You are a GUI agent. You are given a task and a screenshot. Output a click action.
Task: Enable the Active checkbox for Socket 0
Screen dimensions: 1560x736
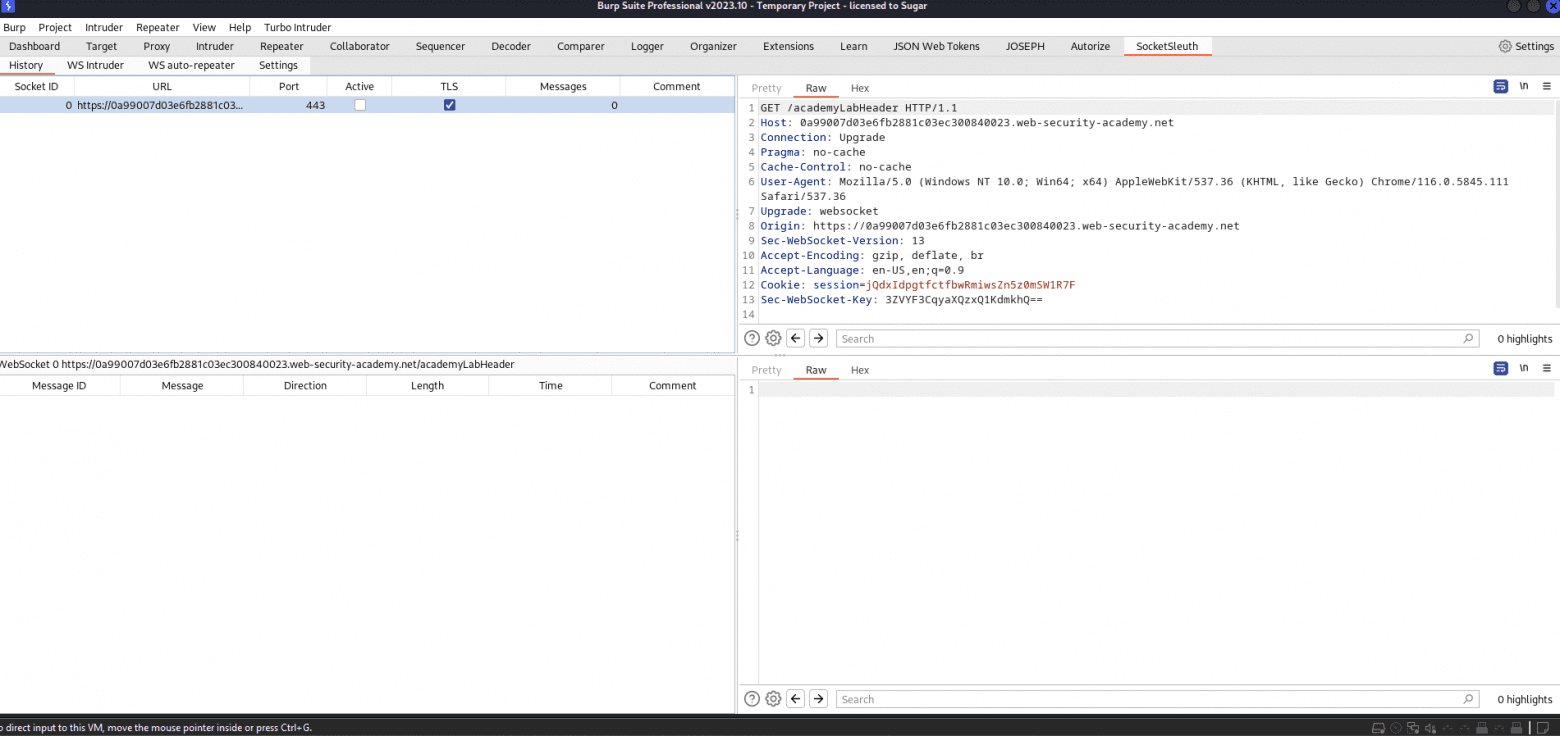pos(360,105)
